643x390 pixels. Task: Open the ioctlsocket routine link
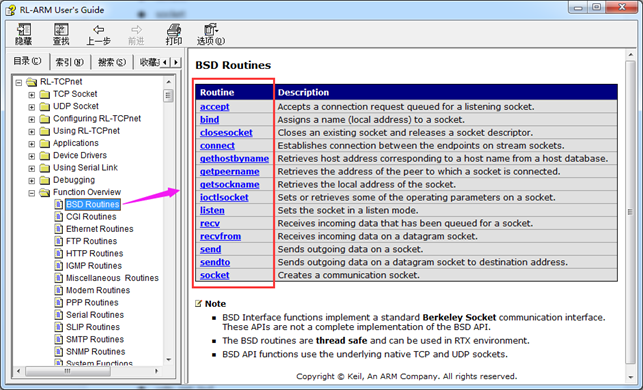pyautogui.click(x=224, y=197)
